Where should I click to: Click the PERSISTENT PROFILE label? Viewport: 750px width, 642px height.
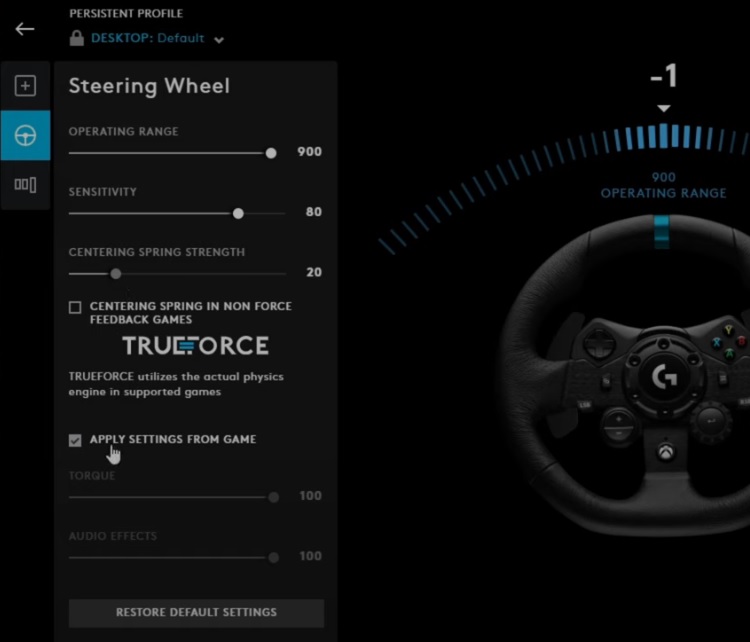[x=126, y=13]
